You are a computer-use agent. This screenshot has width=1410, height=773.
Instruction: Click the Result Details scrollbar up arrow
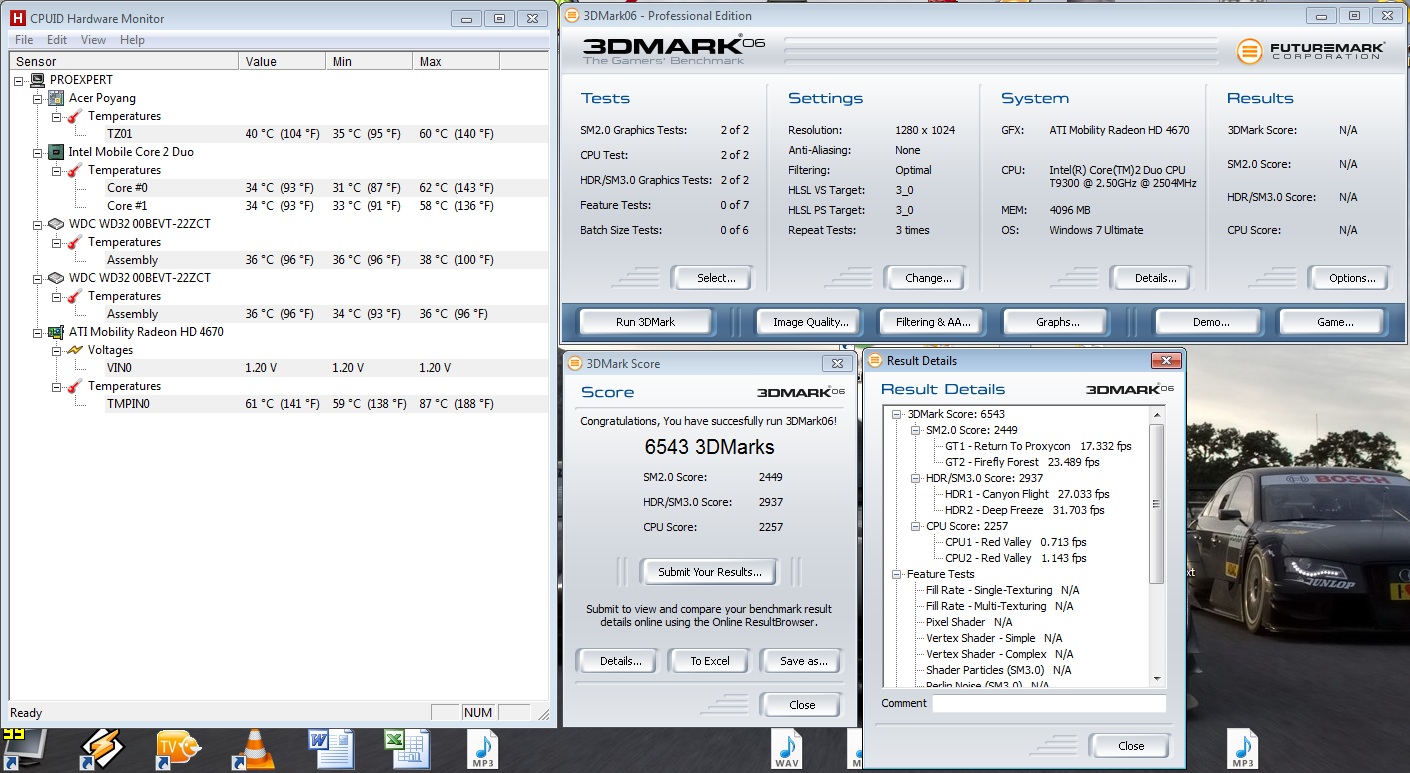[1157, 415]
